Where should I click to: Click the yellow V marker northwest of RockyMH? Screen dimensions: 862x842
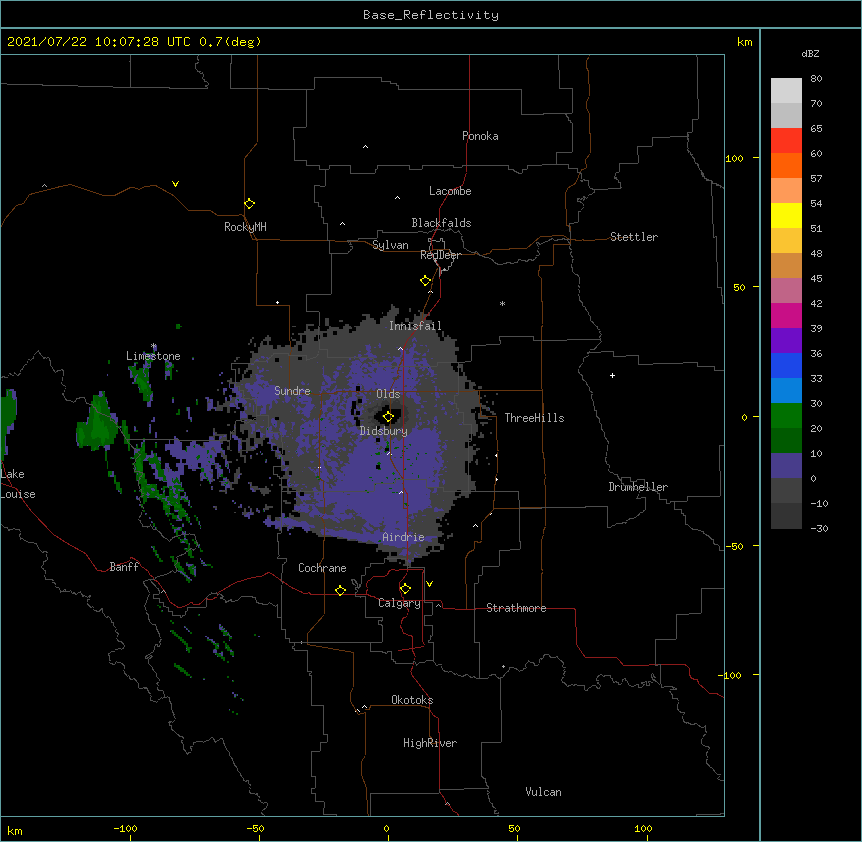tap(175, 184)
